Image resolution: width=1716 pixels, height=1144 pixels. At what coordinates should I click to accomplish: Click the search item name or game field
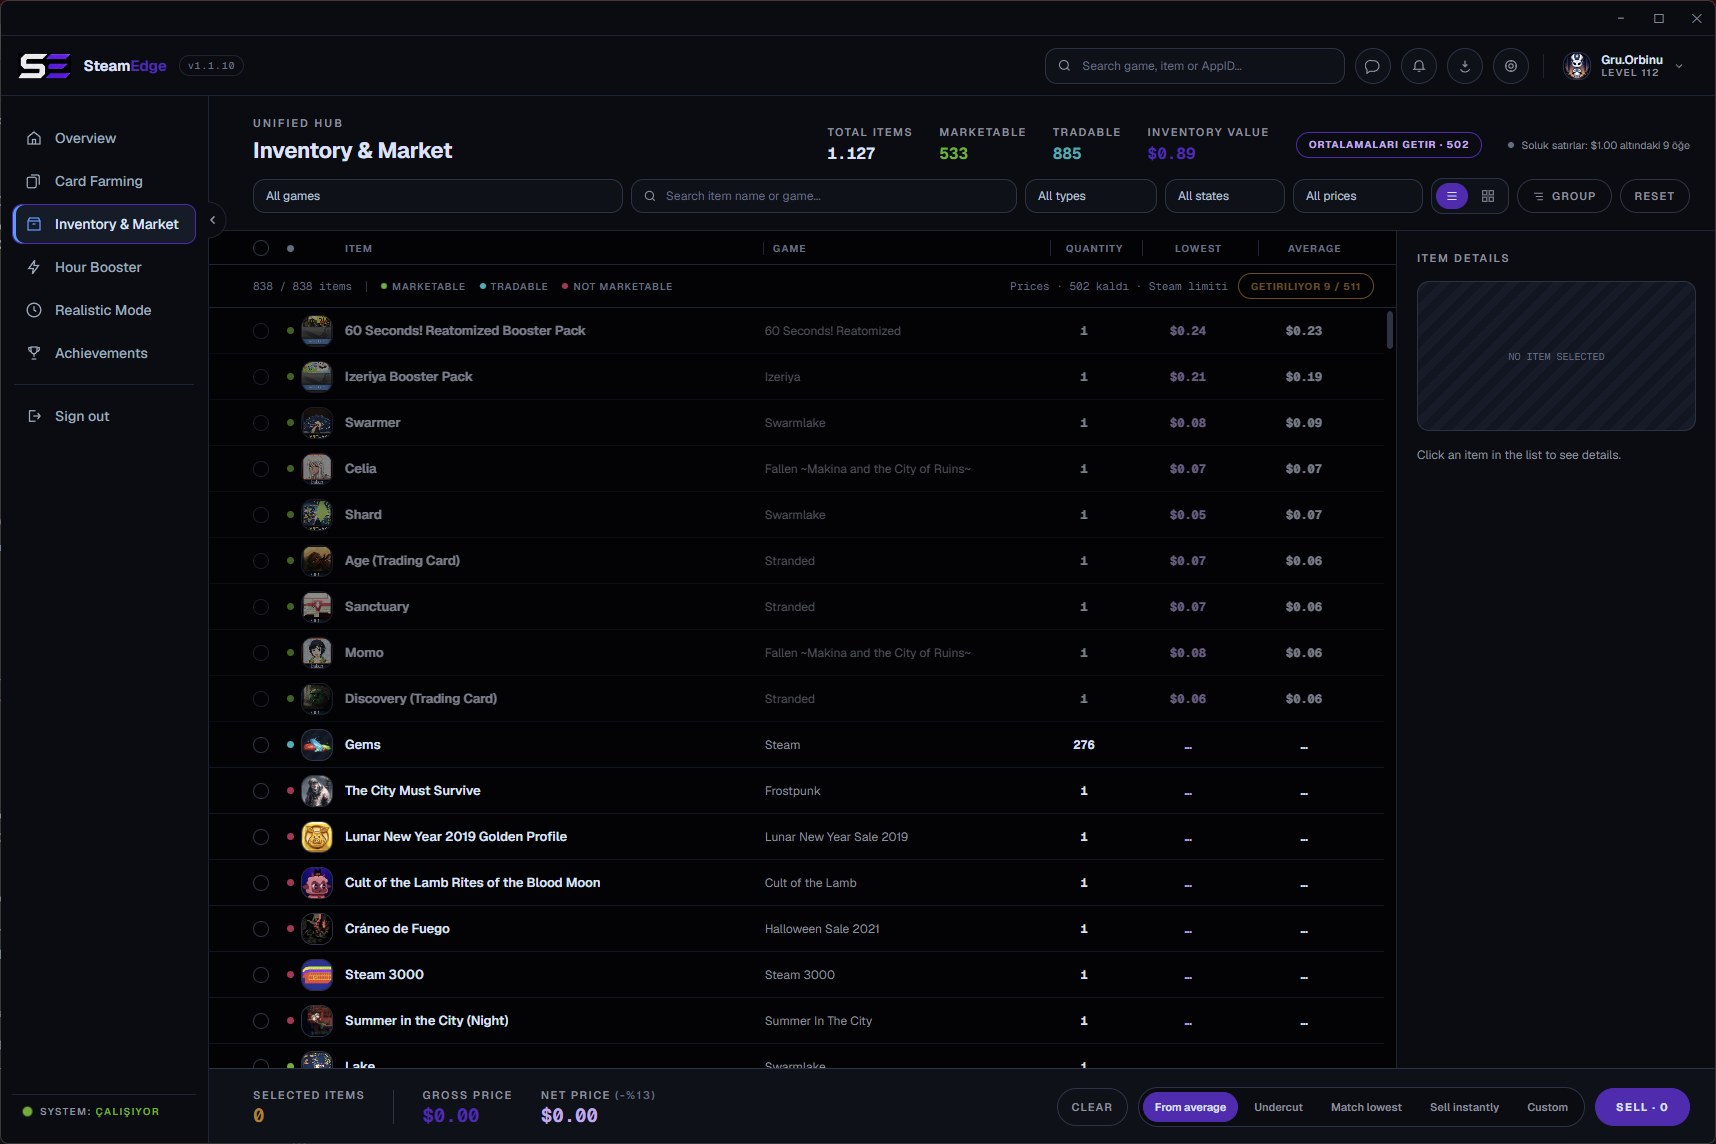click(824, 196)
